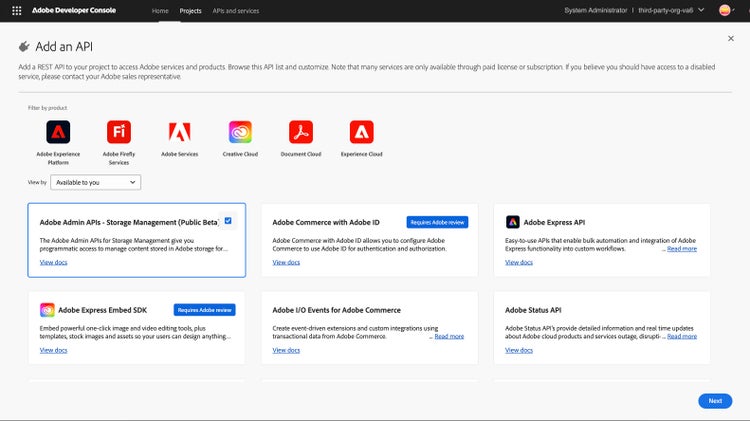Switch to the Projects tab
The height and width of the screenshot is (421, 750).
pos(190,11)
